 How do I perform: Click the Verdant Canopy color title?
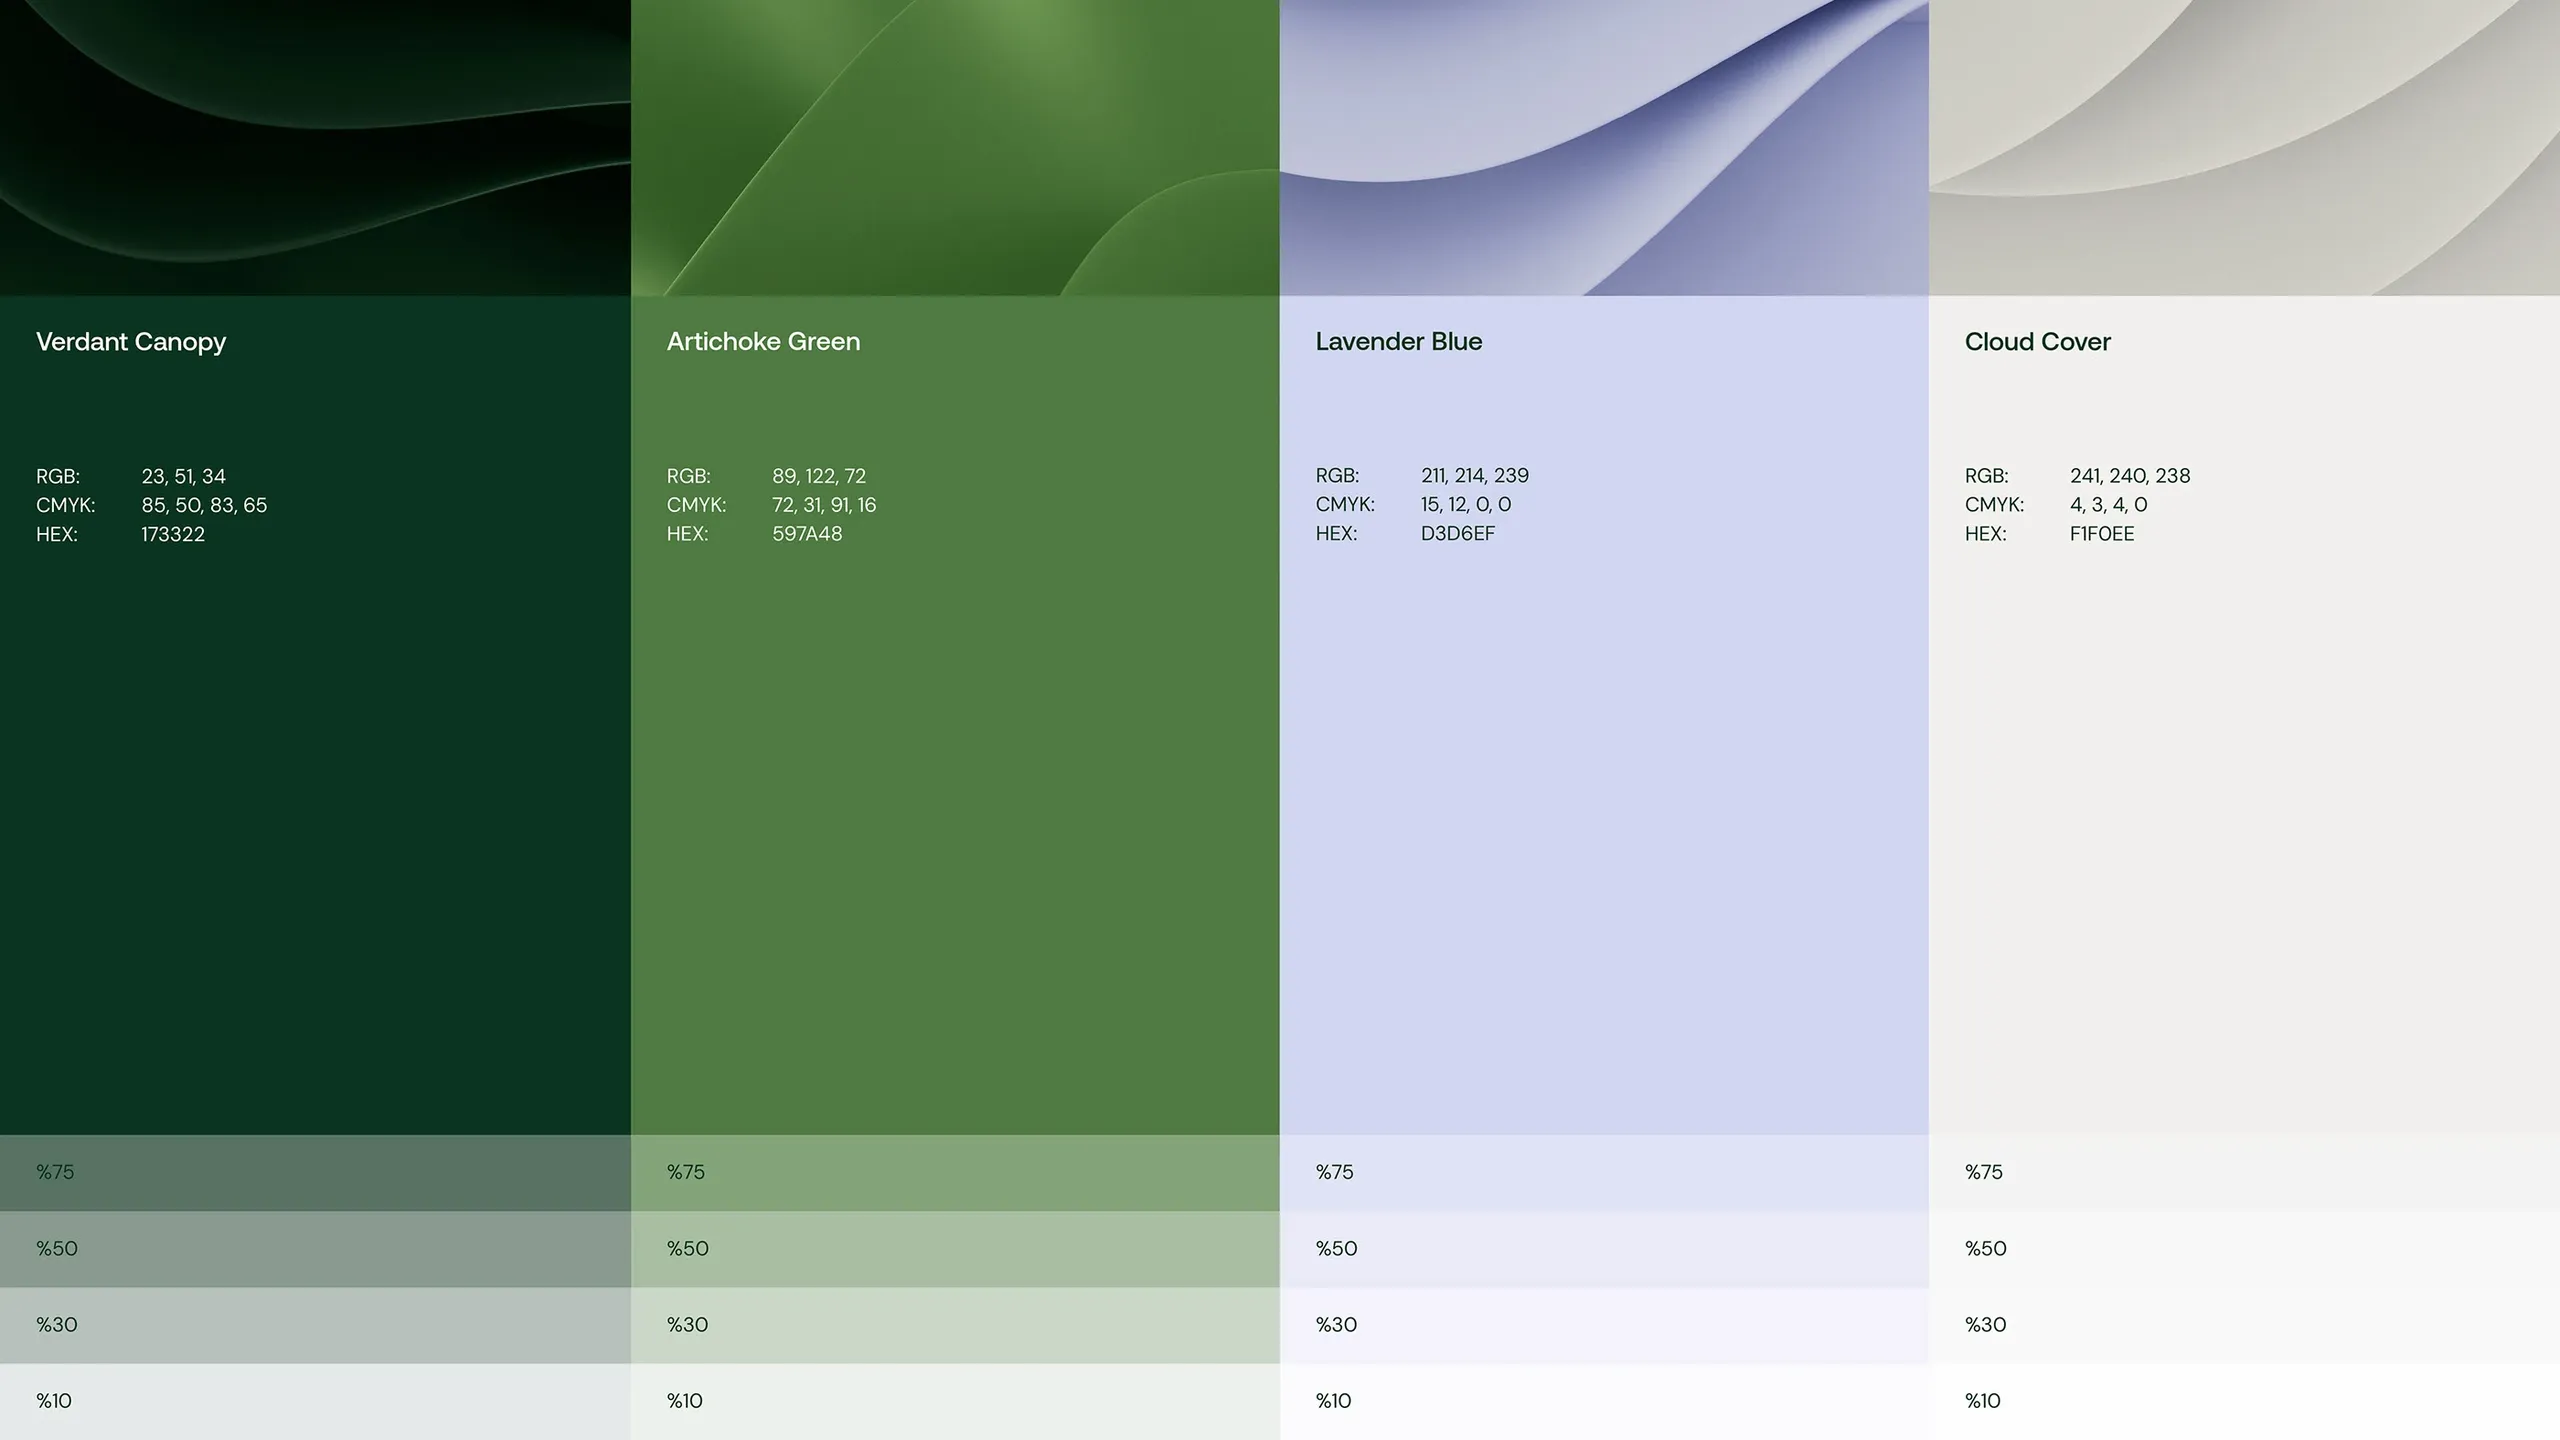[131, 342]
